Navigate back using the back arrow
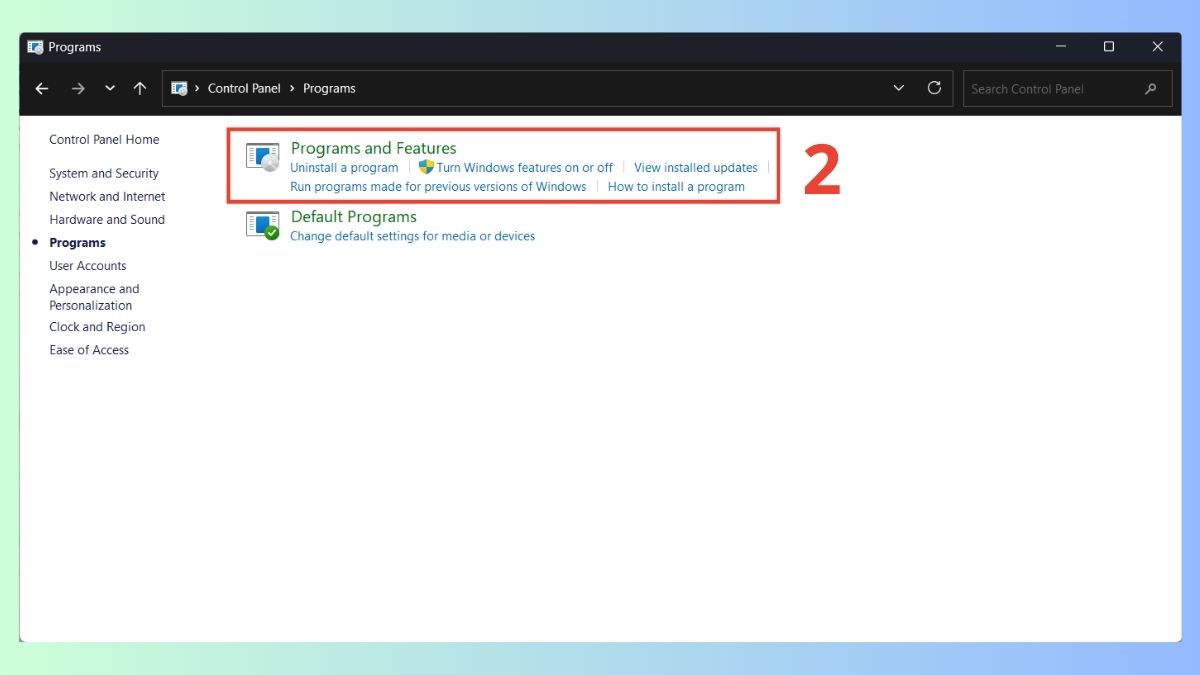This screenshot has height=675, width=1200. pyautogui.click(x=41, y=88)
